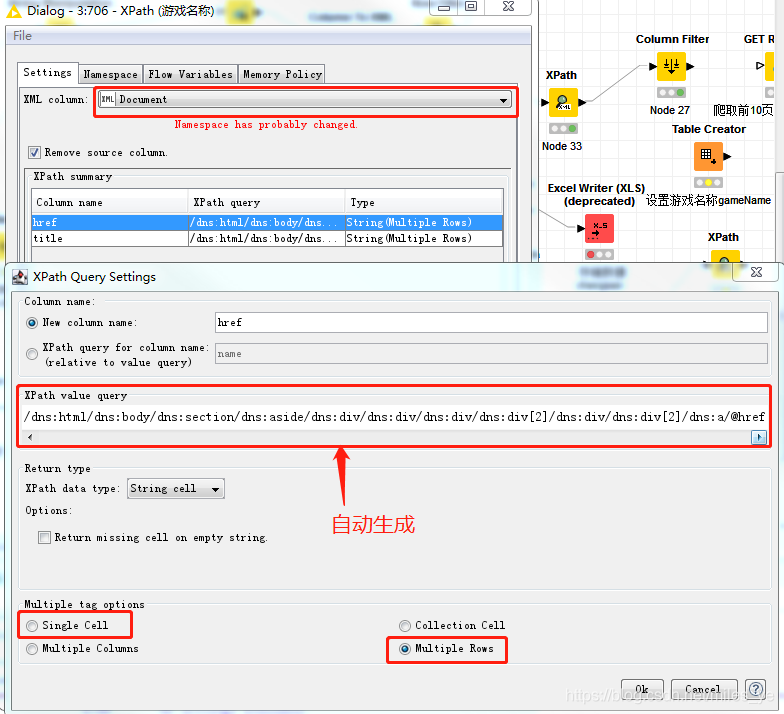Select the href row in XPath summary
Screen dimensions: 784x714
tap(267, 222)
